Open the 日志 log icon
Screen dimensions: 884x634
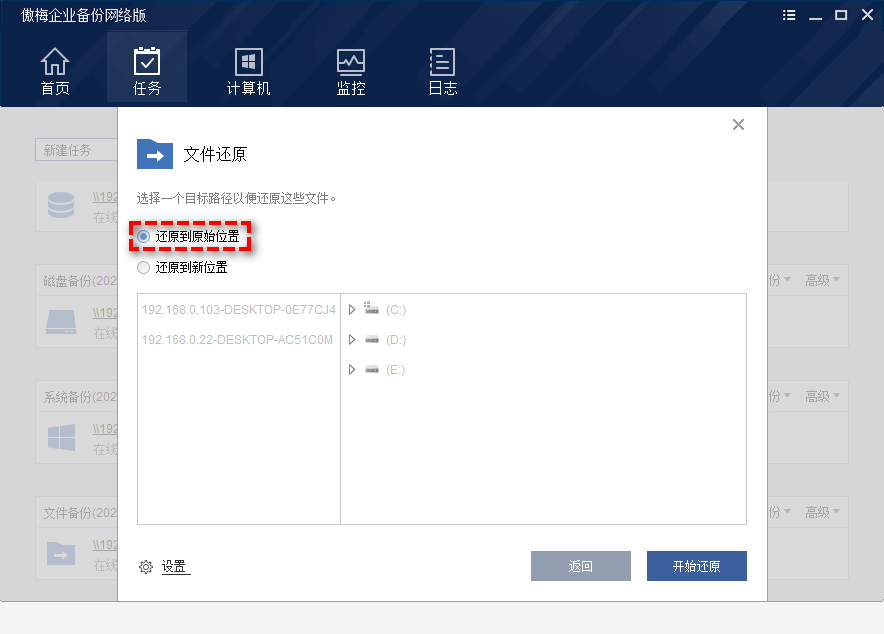coord(442,61)
